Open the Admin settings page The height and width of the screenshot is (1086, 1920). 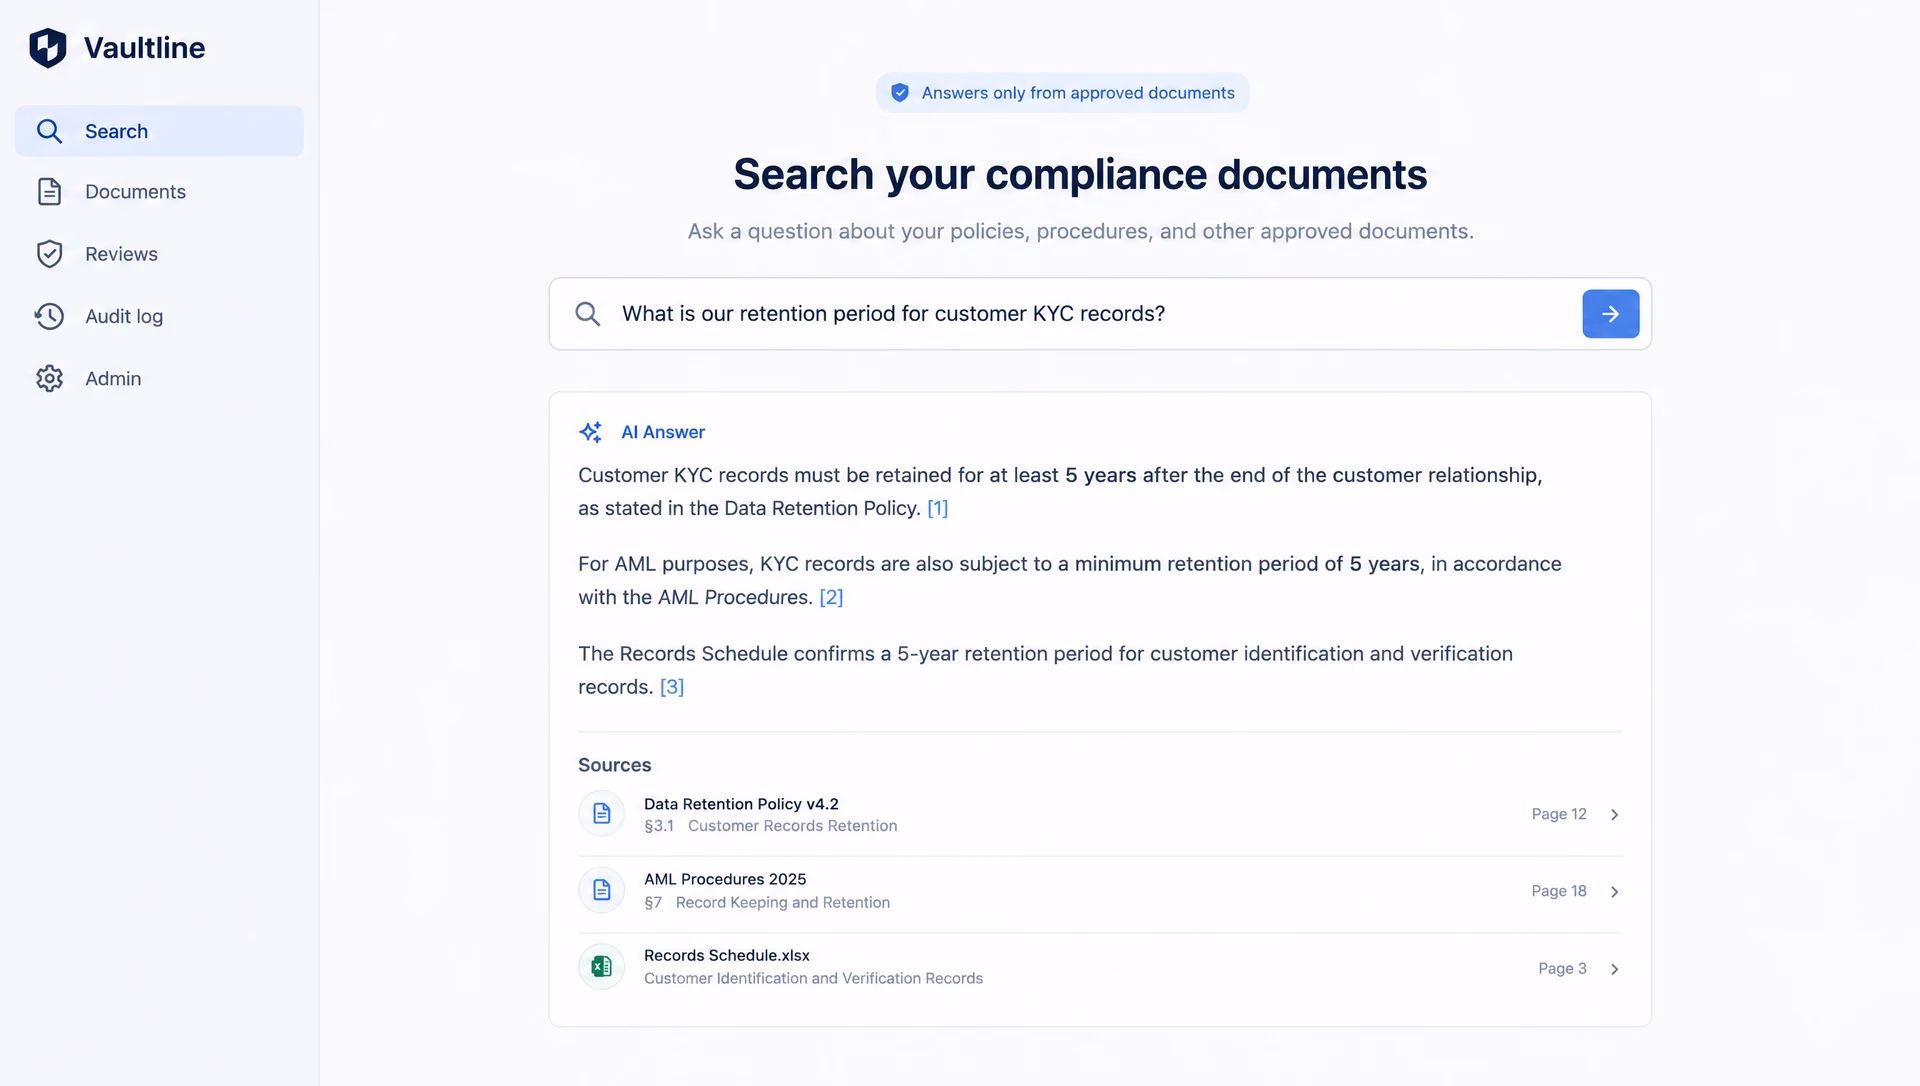click(159, 378)
